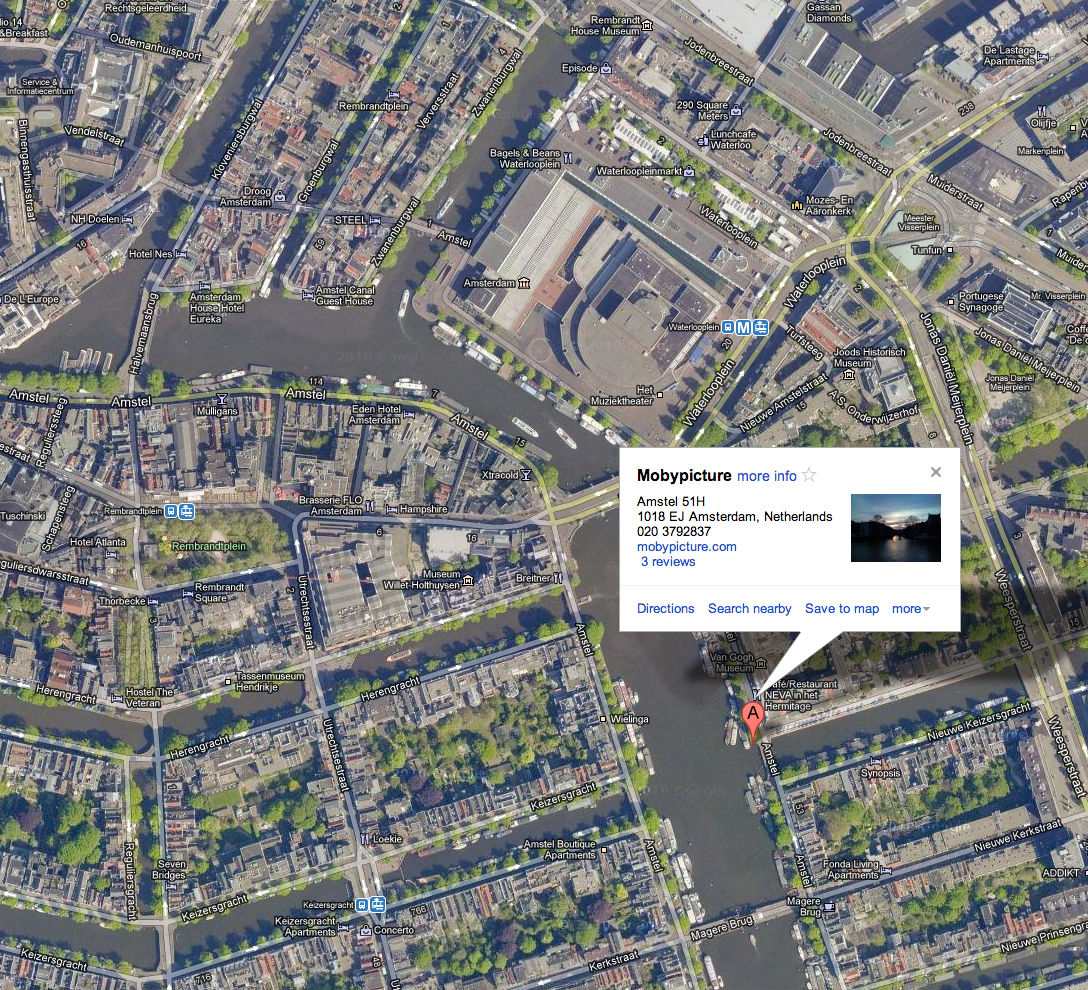The image size is (1088, 990).
Task: Open the 'more info' link
Action: (766, 476)
